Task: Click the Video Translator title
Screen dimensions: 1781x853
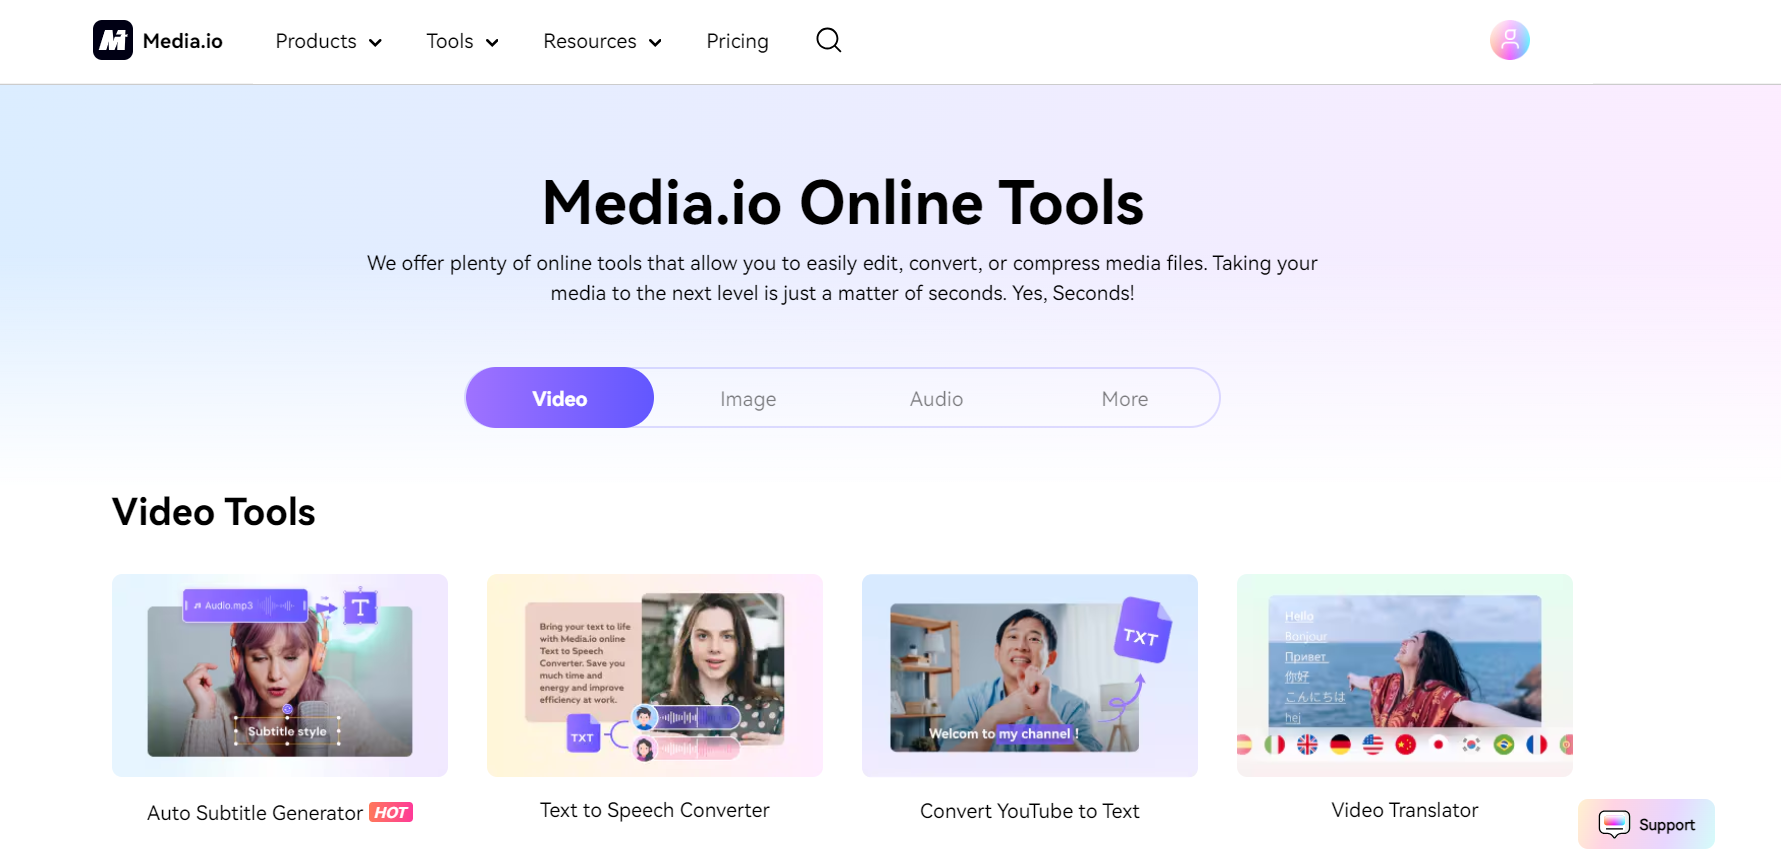Action: (x=1405, y=810)
